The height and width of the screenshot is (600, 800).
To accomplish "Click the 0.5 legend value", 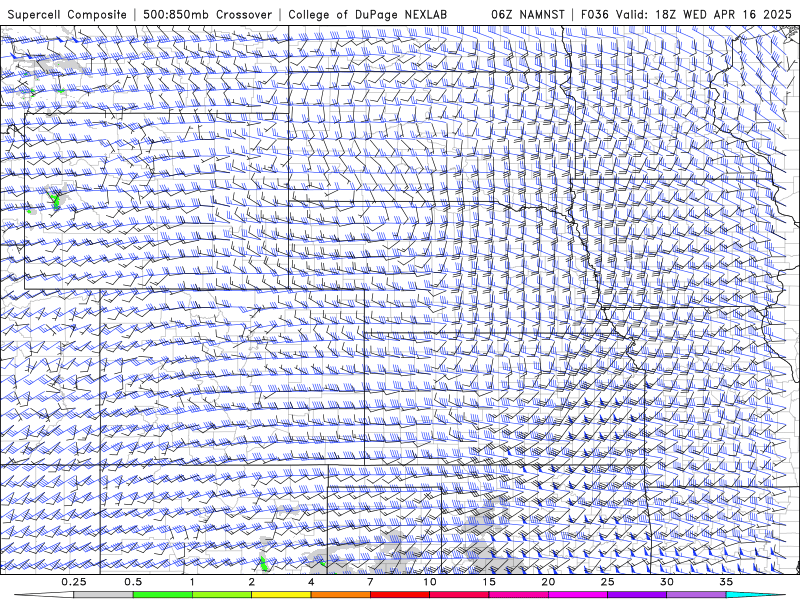I will coord(133,582).
